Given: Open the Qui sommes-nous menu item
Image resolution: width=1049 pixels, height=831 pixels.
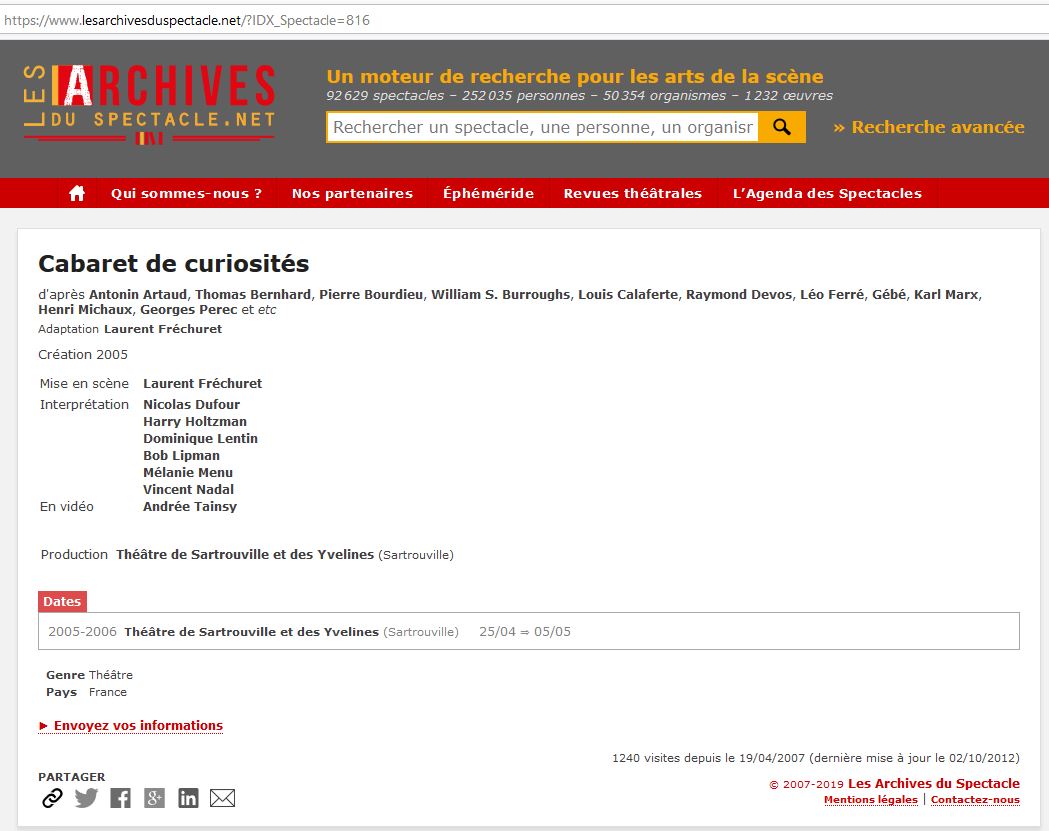Looking at the screenshot, I should [x=186, y=193].
